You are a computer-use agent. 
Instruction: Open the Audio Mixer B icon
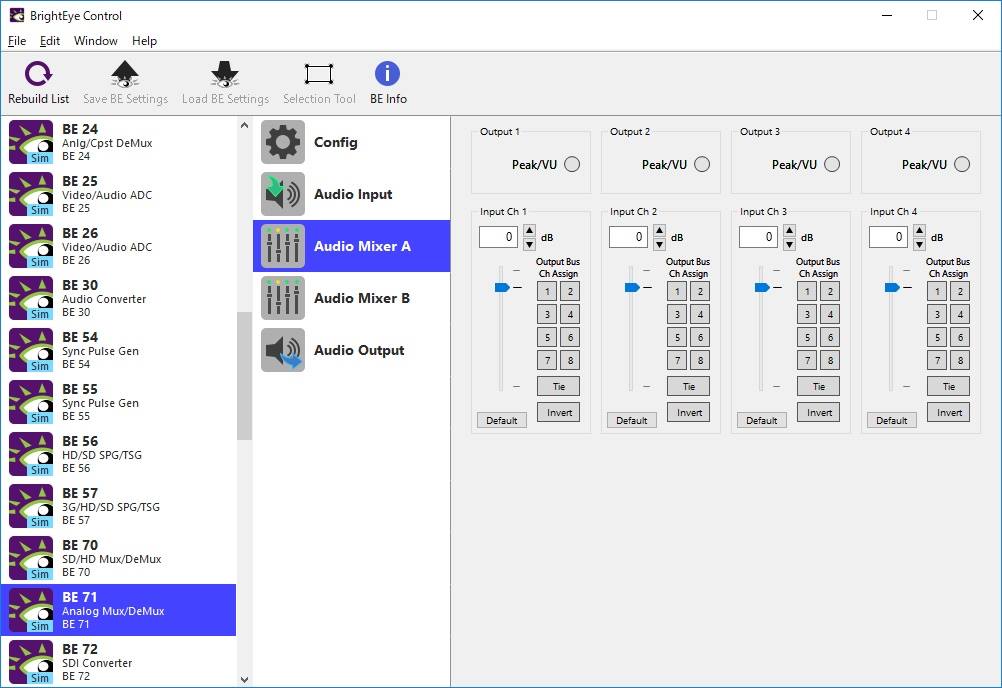283,298
